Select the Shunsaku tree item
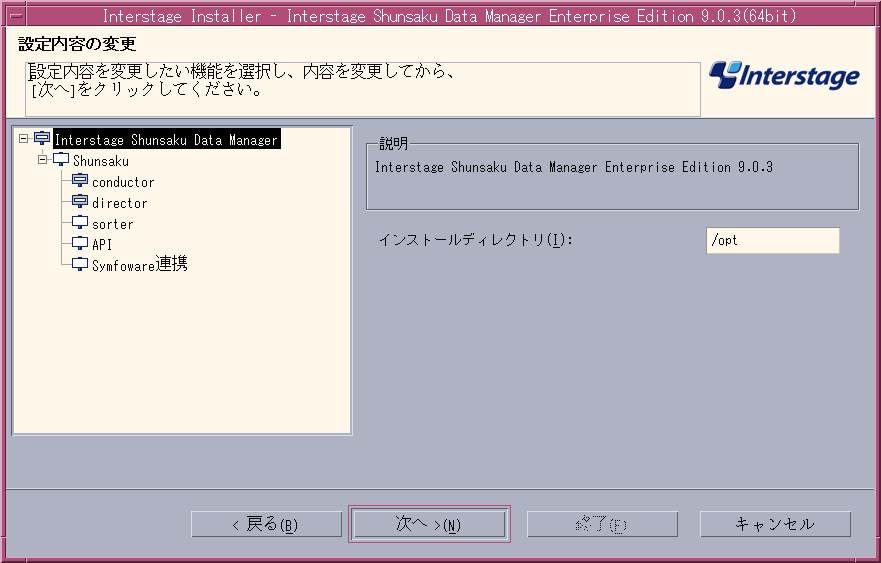Viewport: 881px width, 563px height. [101, 161]
